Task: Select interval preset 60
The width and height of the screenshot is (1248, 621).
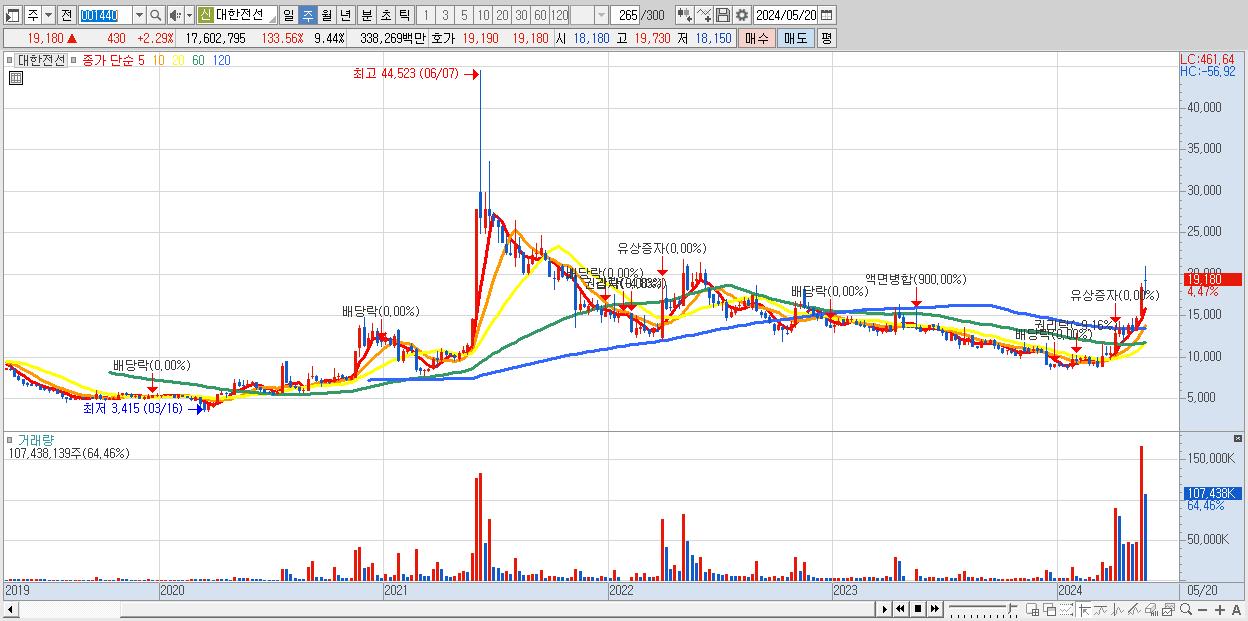Action: (540, 15)
